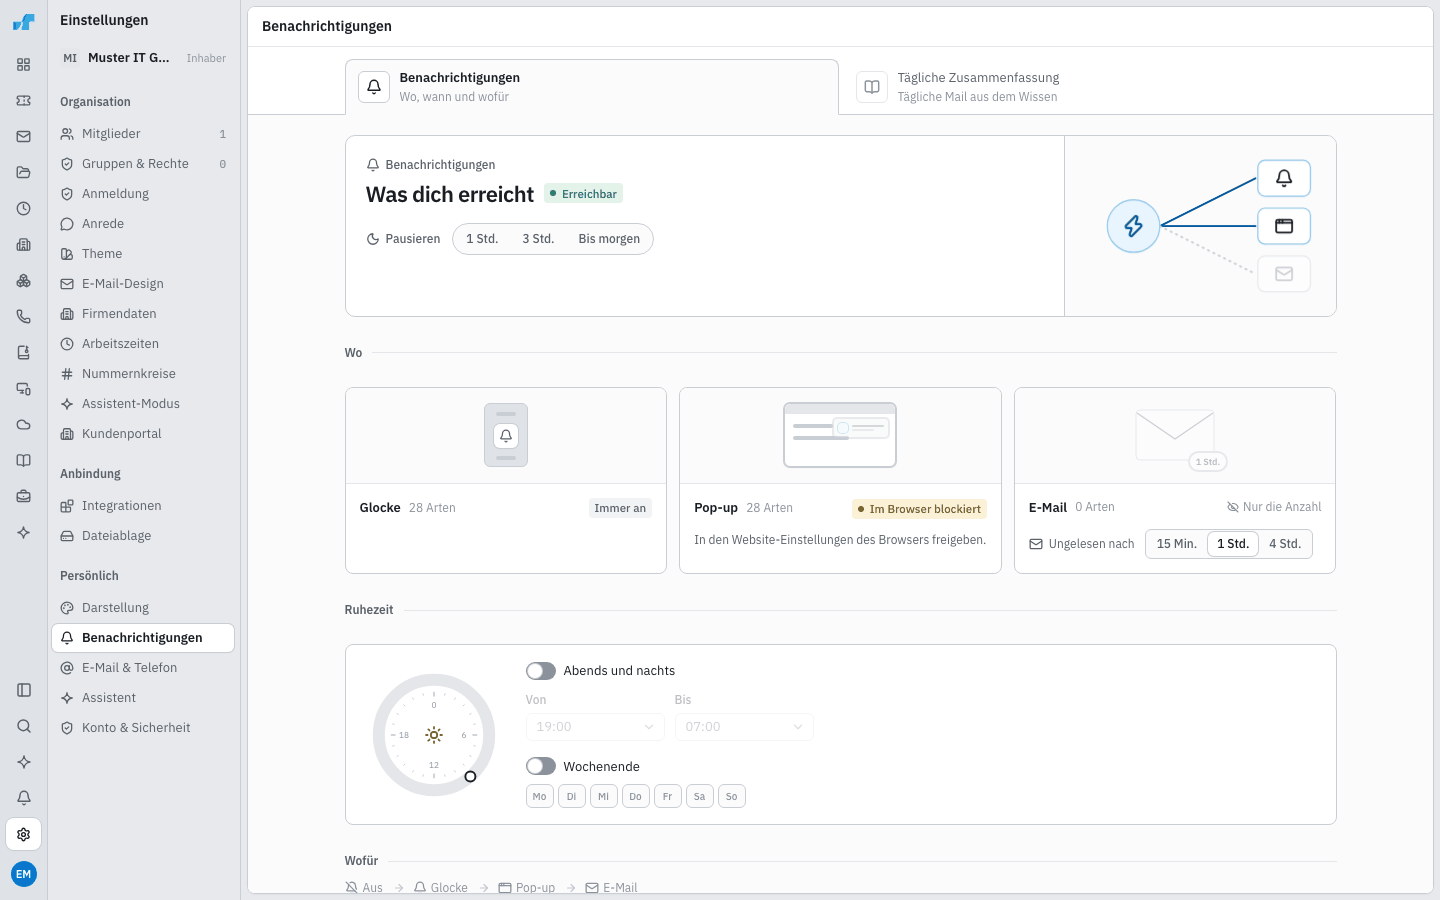The height and width of the screenshot is (900, 1440).
Task: Set unread e-mail delay to 15 Min.
Action: 1177,544
